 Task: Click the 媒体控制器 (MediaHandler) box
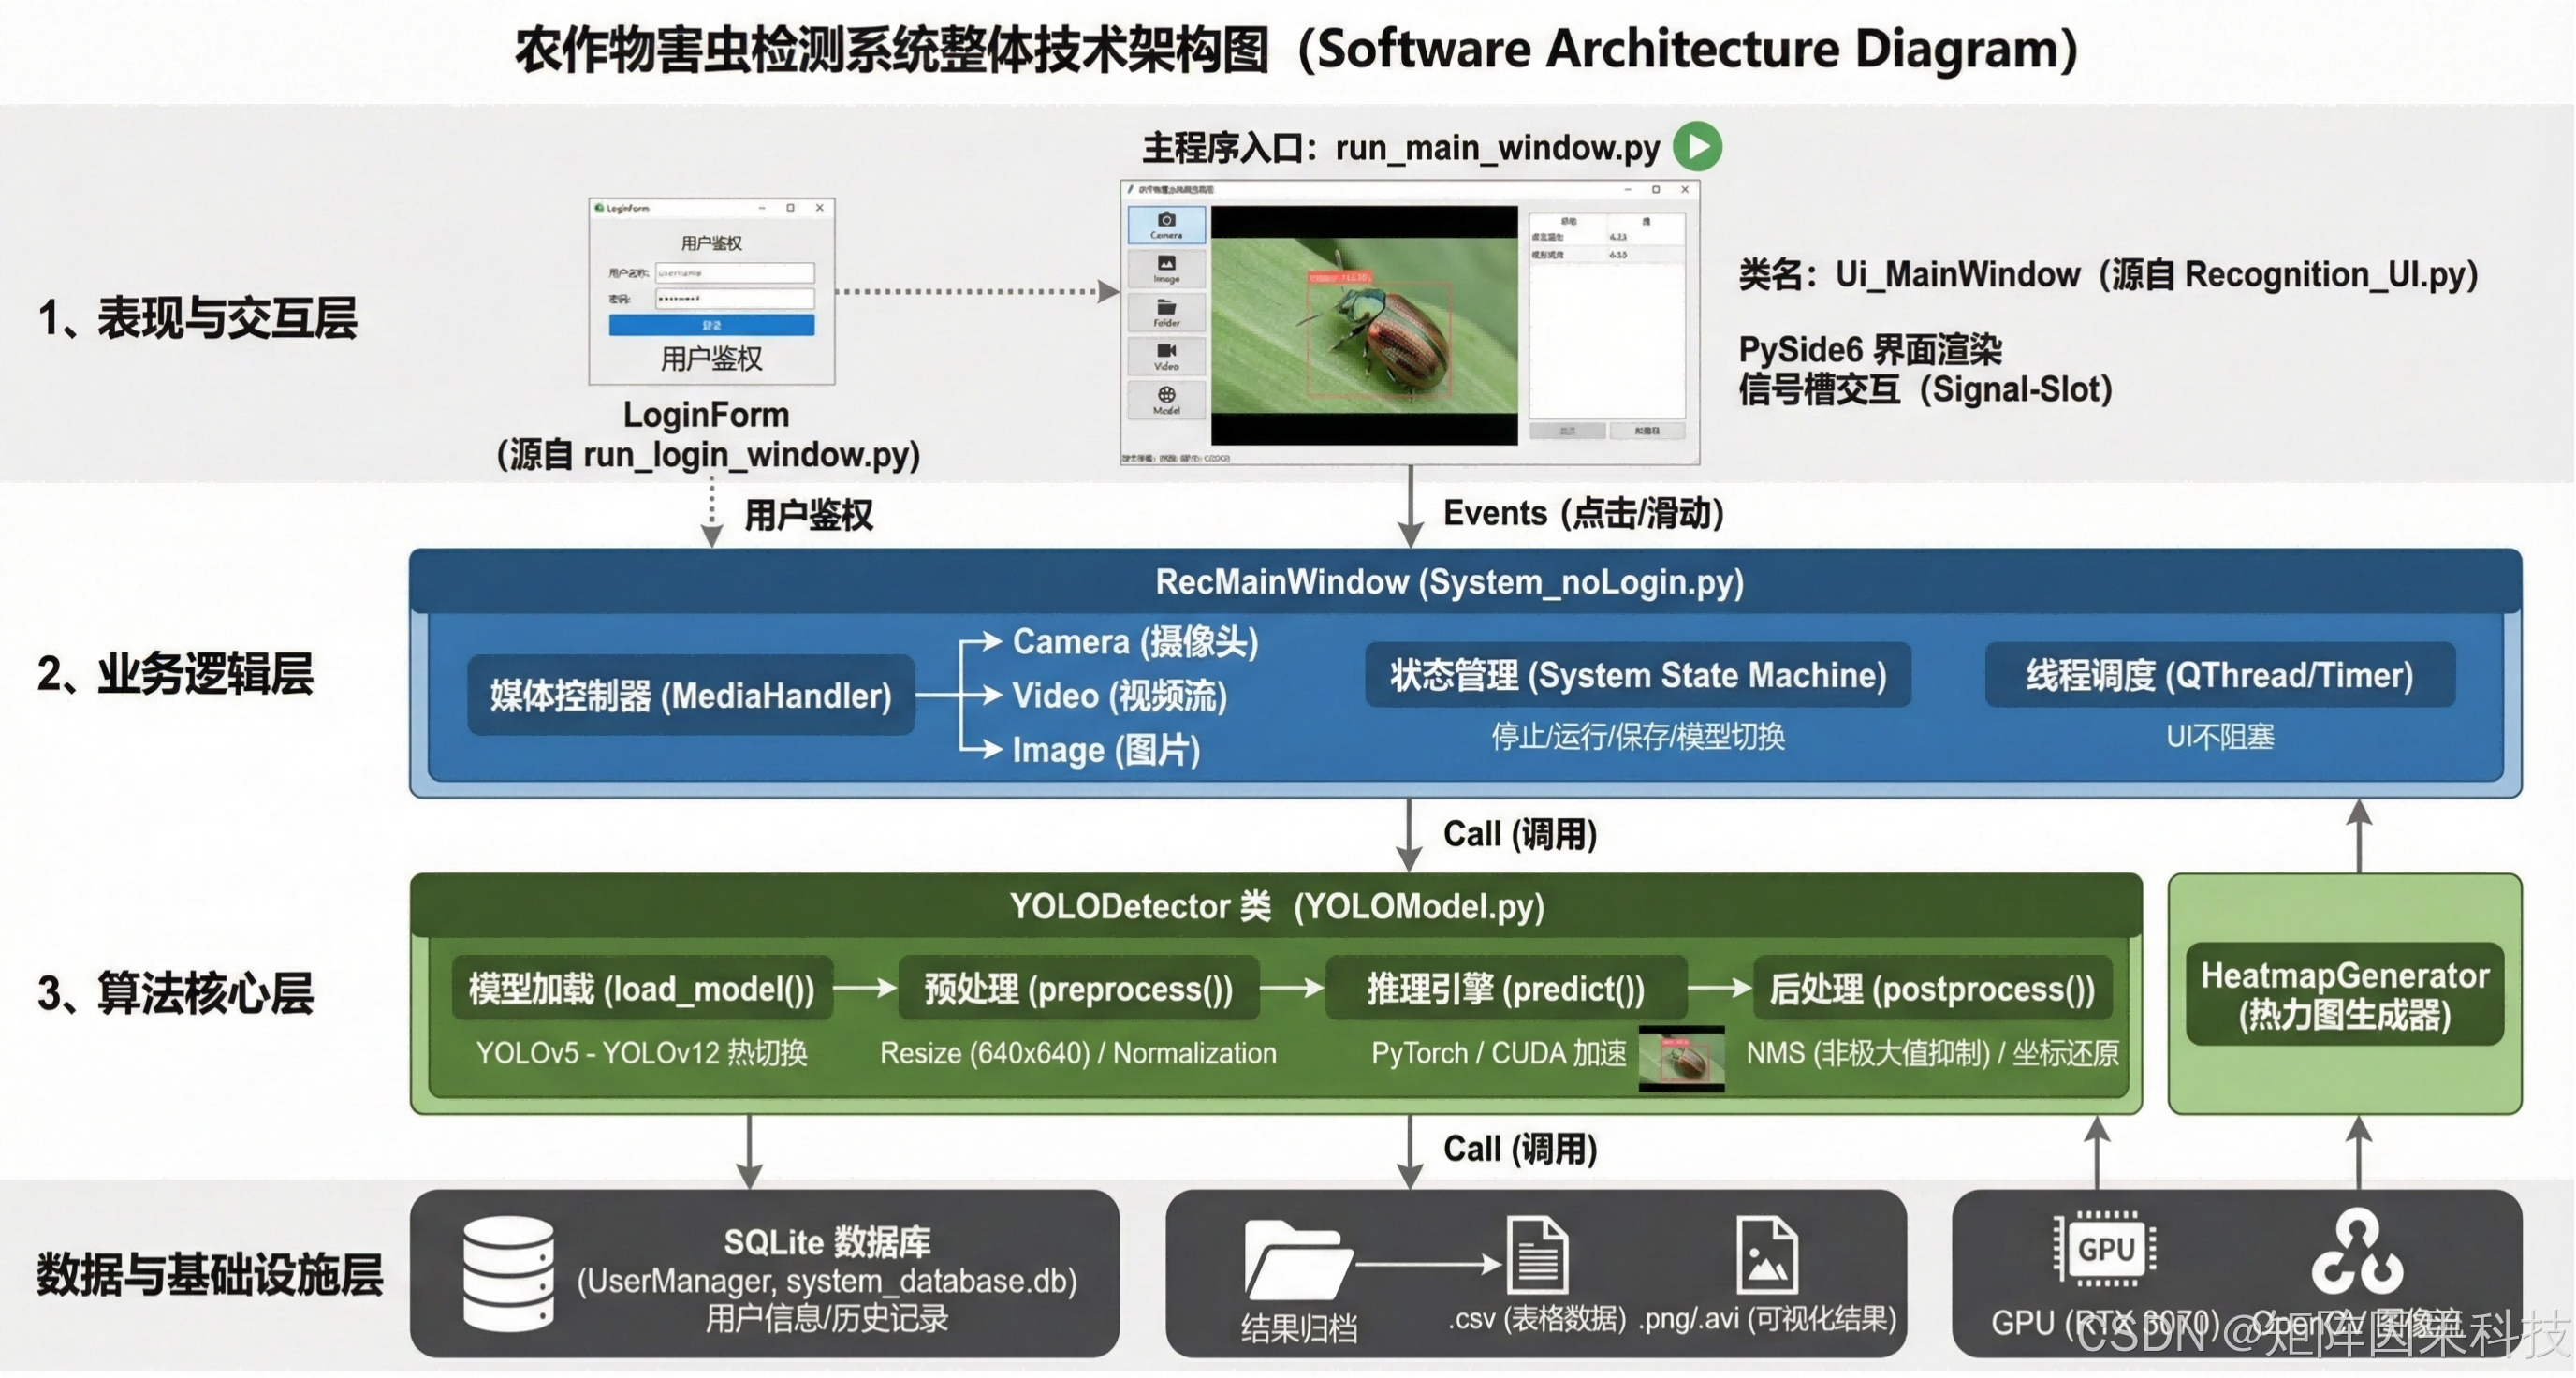pos(691,696)
